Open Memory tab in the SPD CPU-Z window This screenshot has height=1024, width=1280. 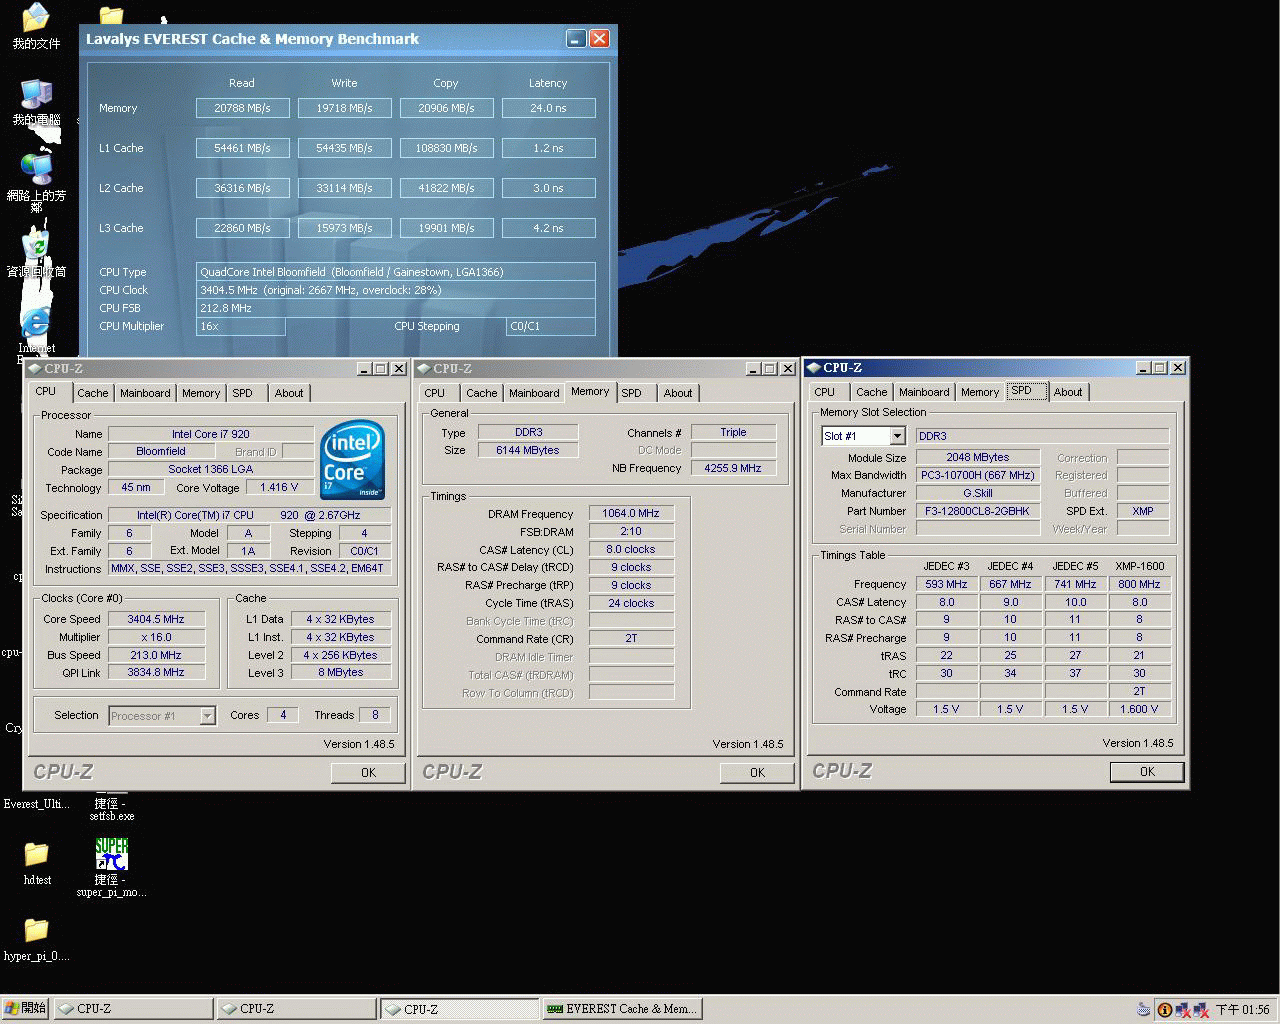click(x=980, y=392)
